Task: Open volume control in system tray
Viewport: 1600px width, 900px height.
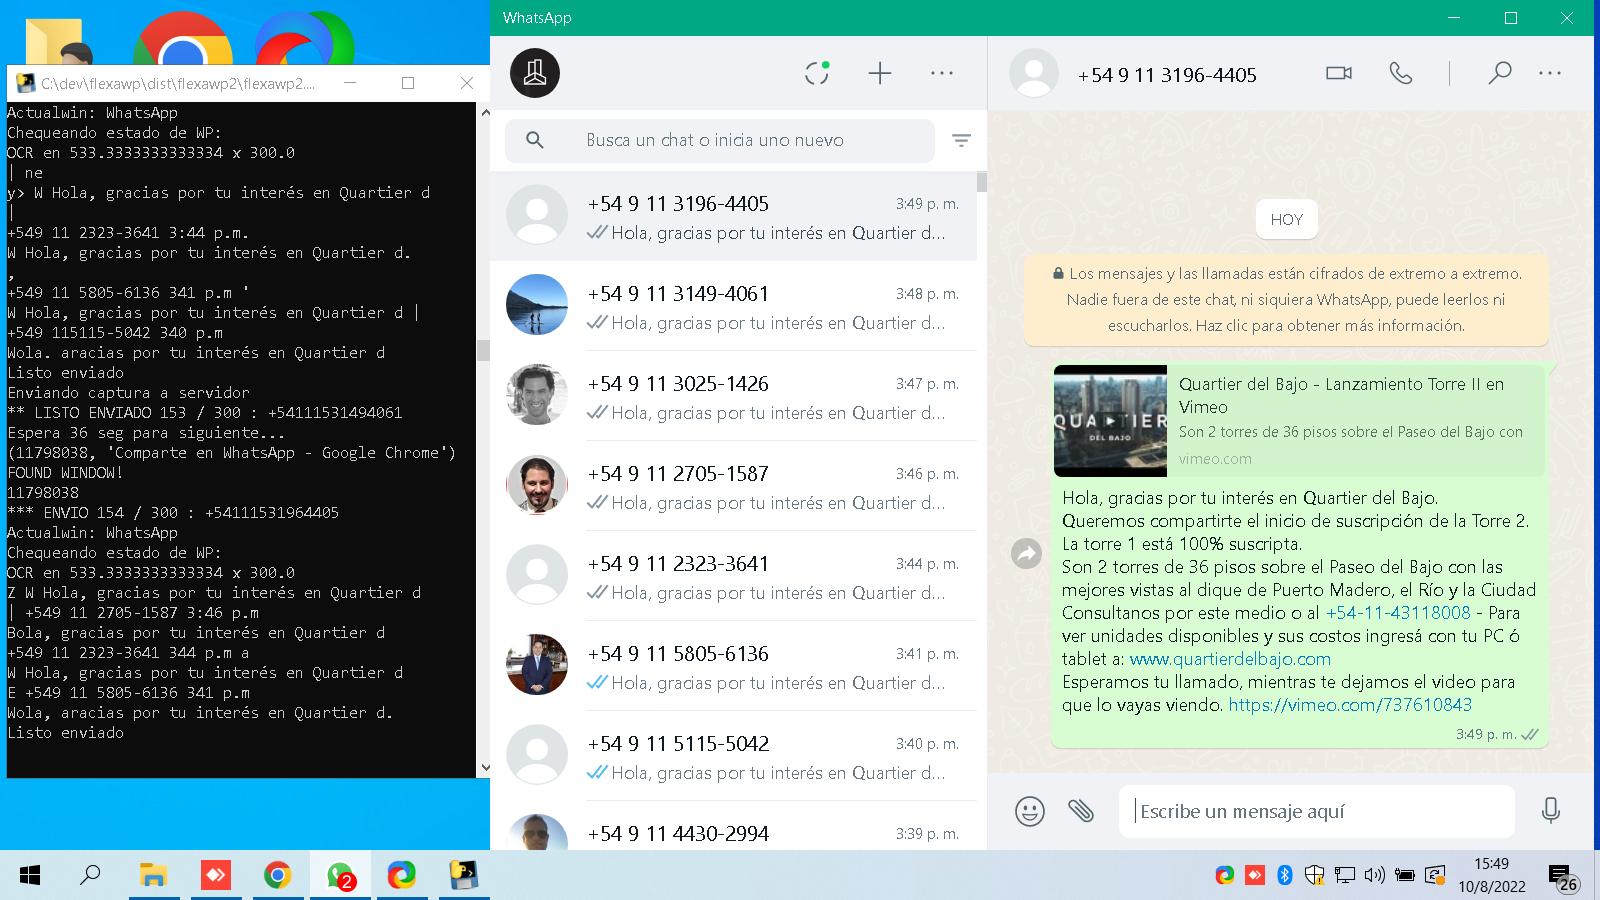Action: click(1375, 876)
